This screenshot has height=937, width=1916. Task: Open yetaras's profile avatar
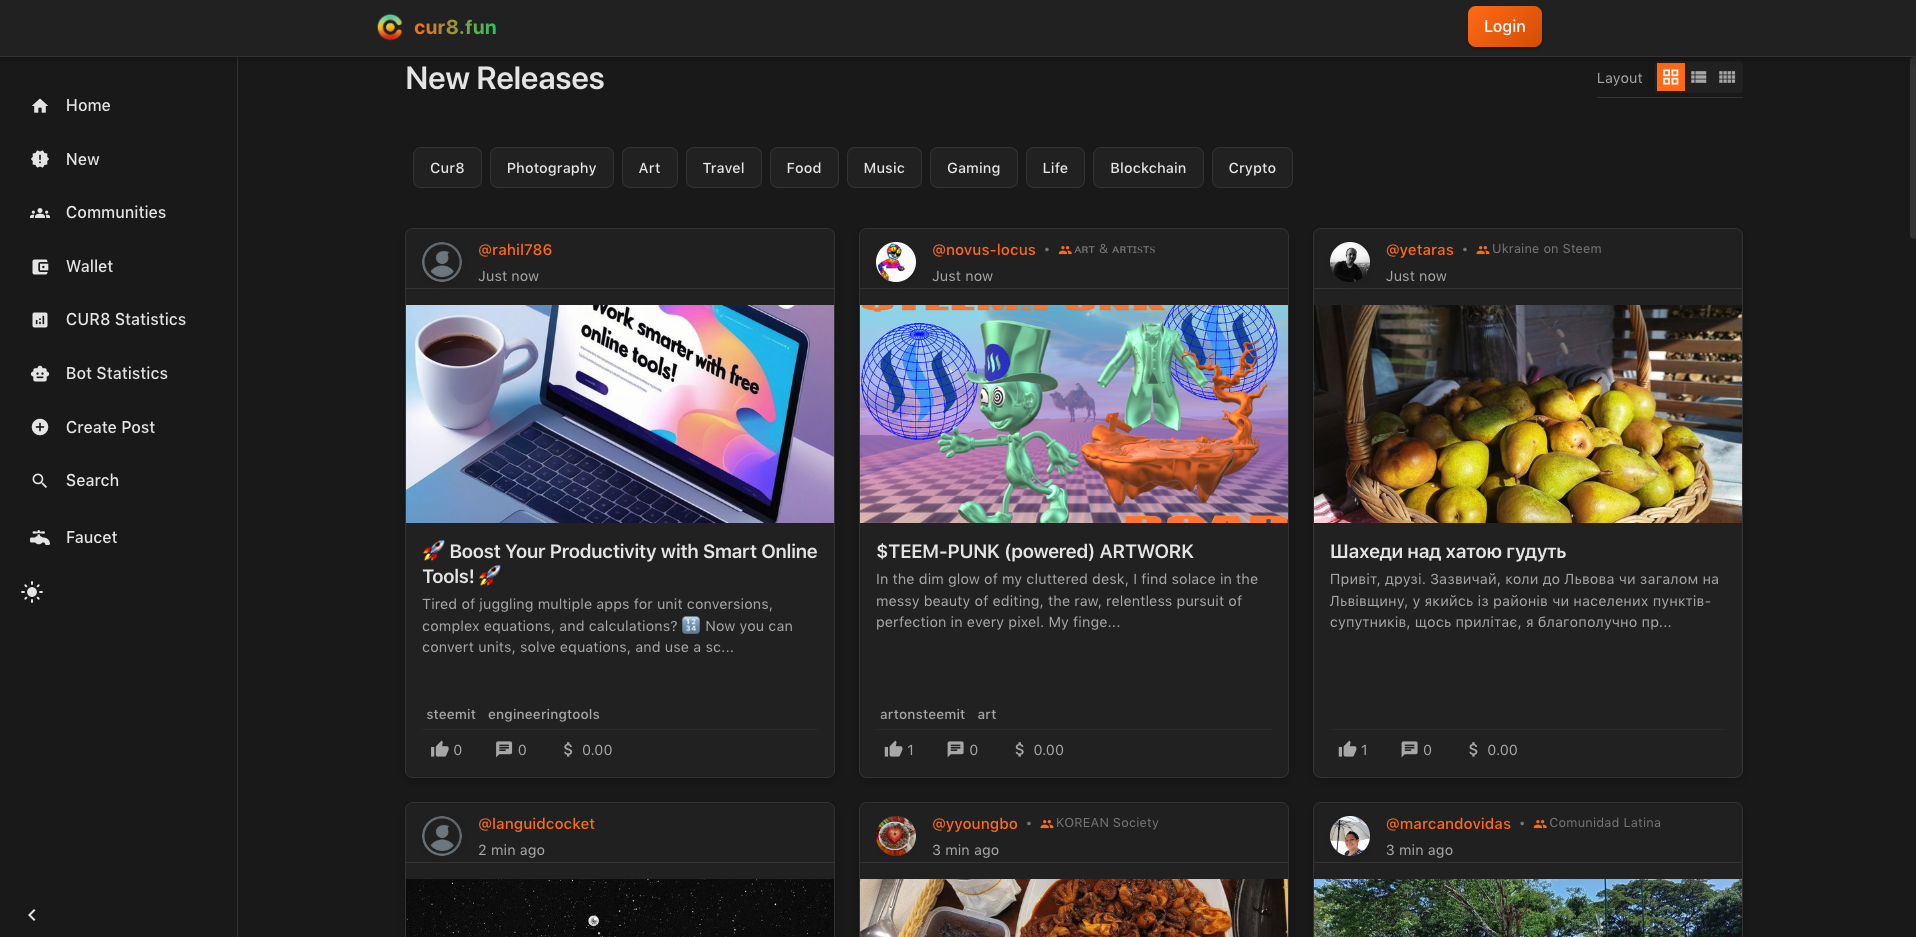(x=1350, y=262)
